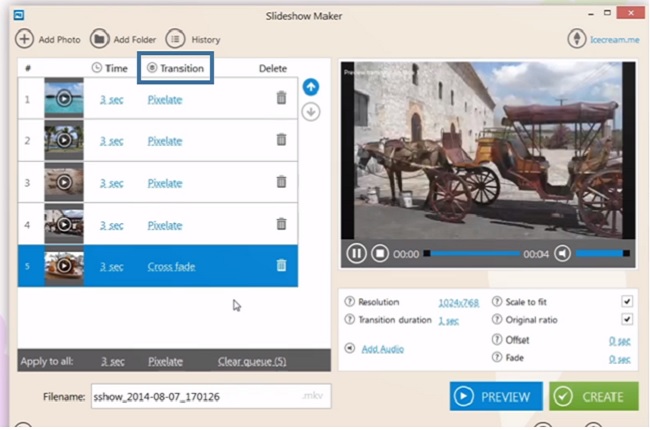This screenshot has width=650, height=430.
Task: Click the preview playback progress bar
Action: [472, 253]
